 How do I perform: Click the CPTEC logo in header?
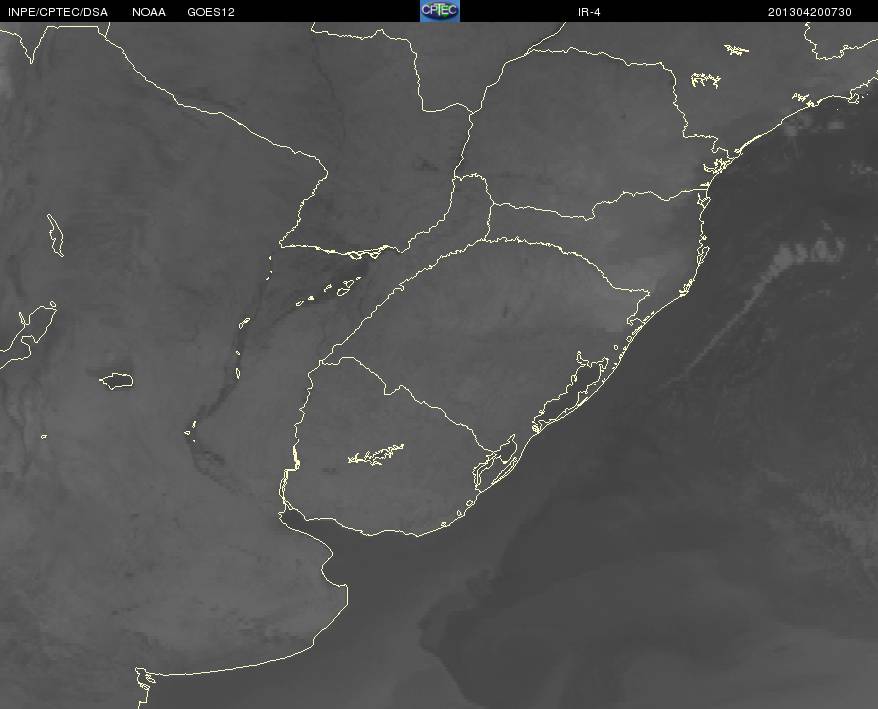click(x=440, y=11)
